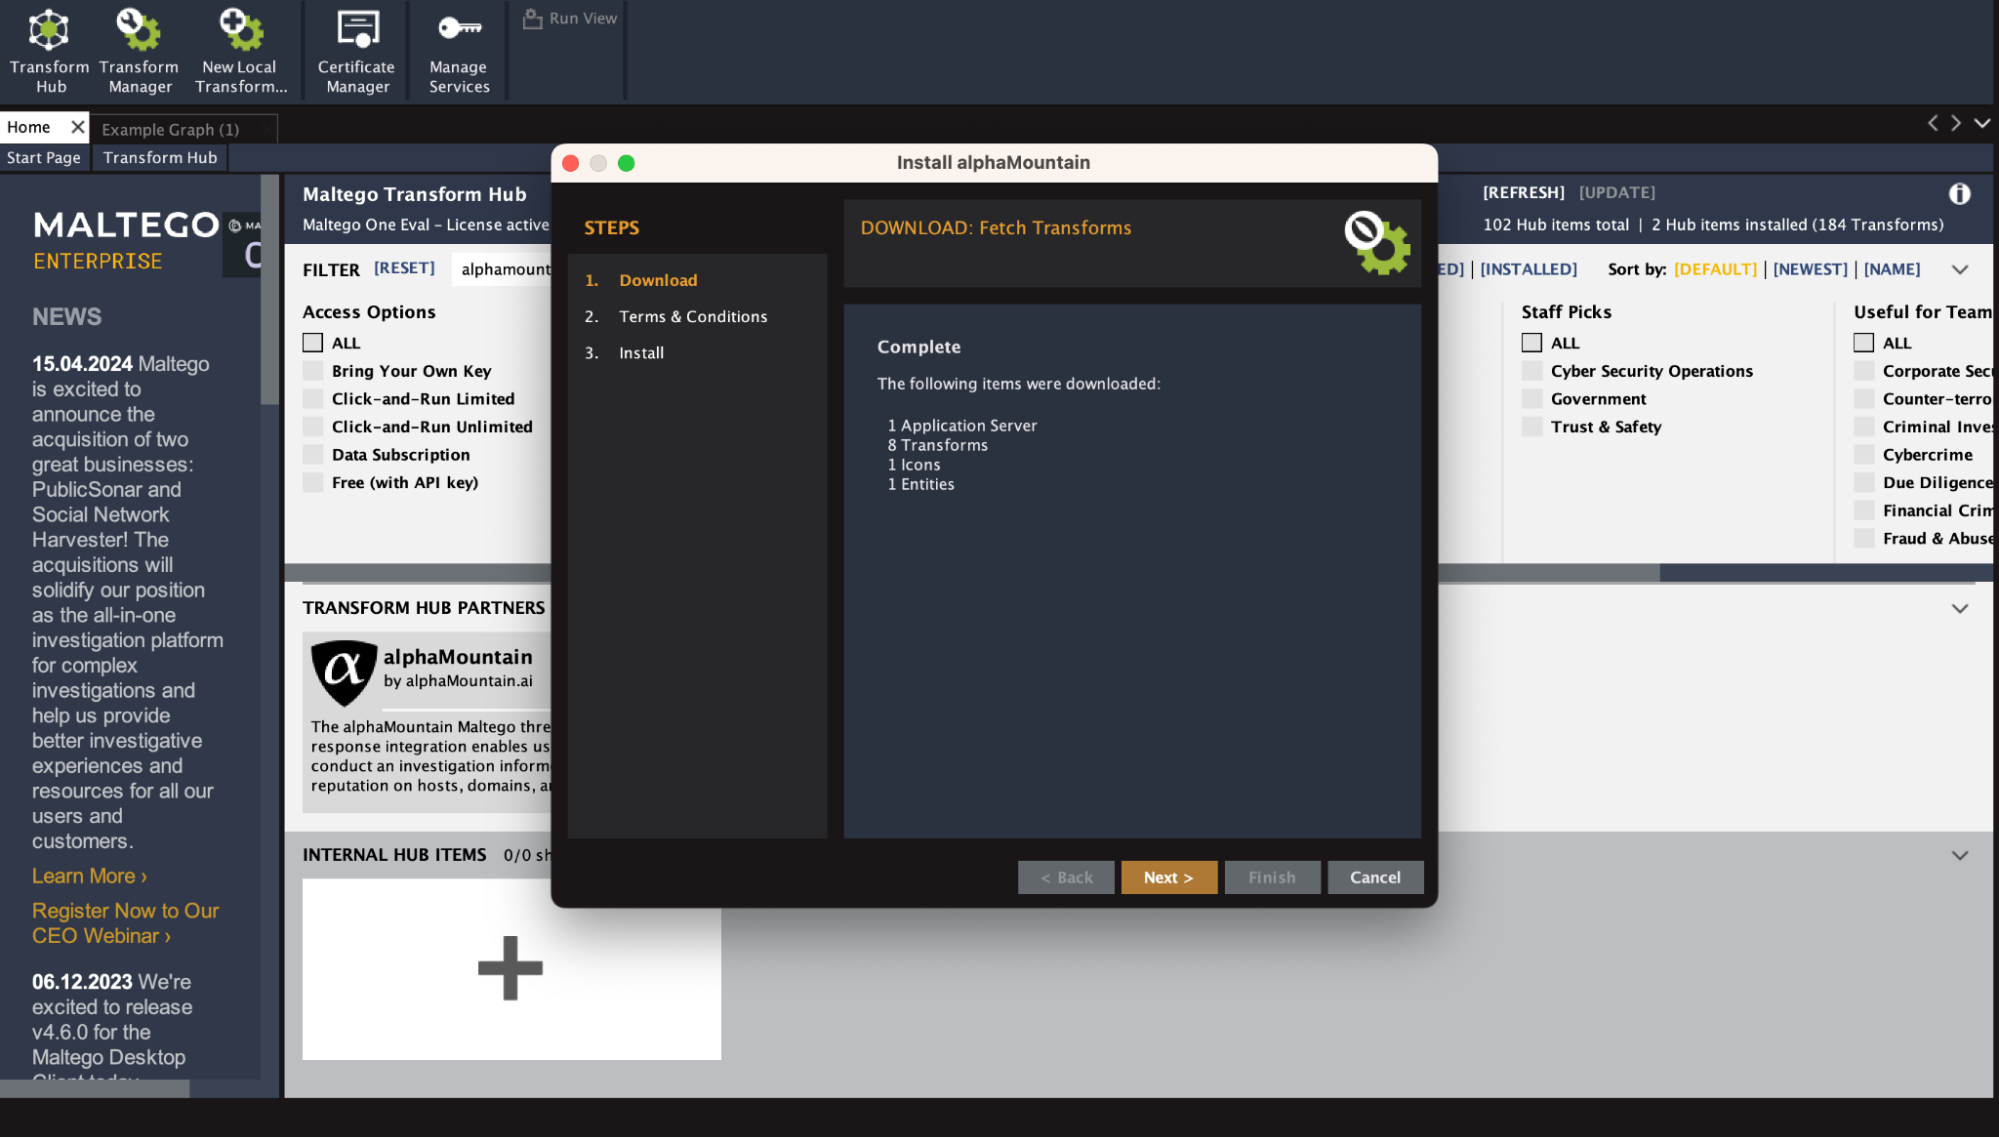1999x1138 pixels.
Task: Click the plus icon to add internal hub item
Action: [510, 967]
